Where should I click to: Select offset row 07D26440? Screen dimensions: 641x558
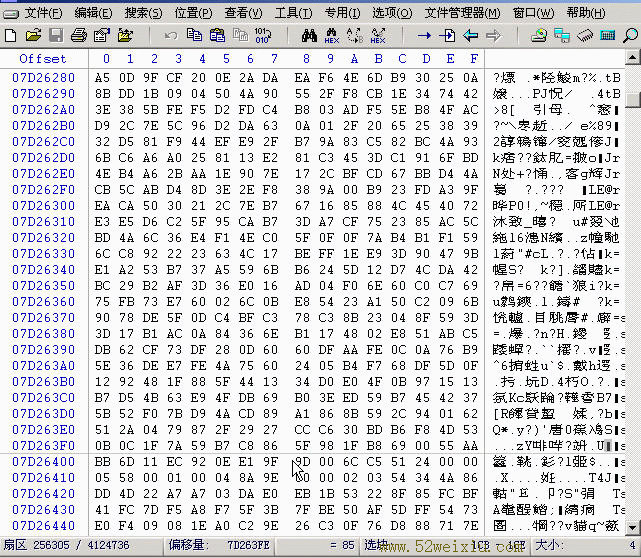[x=44, y=526]
